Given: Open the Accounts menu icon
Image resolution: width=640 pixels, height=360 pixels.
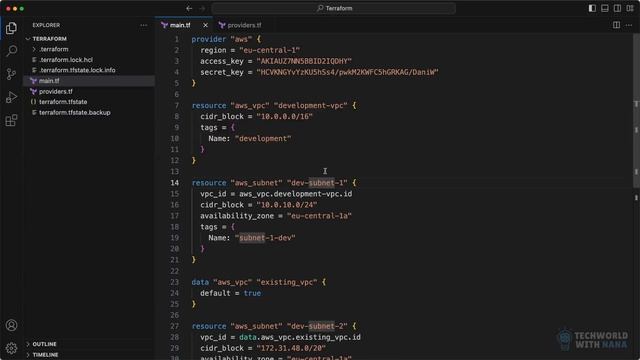Looking at the screenshot, I should click(11, 325).
